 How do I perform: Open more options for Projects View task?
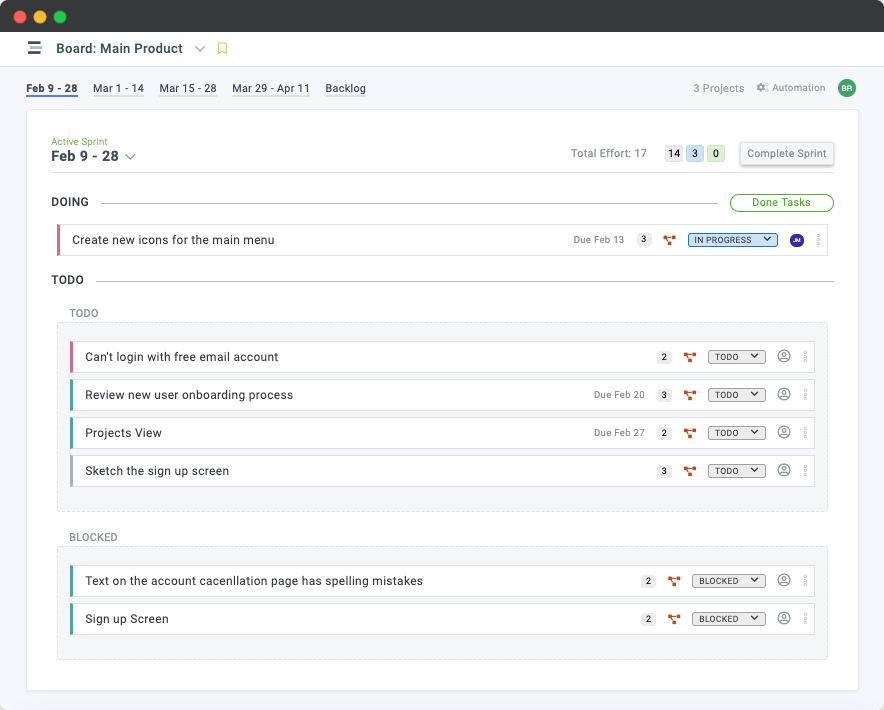click(x=805, y=433)
